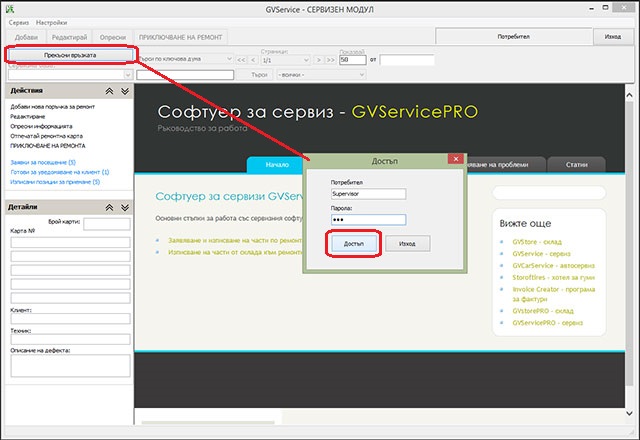The width and height of the screenshot is (640, 440).
Task: Open GVStore - склад link
Action: pyautogui.click(x=537, y=242)
